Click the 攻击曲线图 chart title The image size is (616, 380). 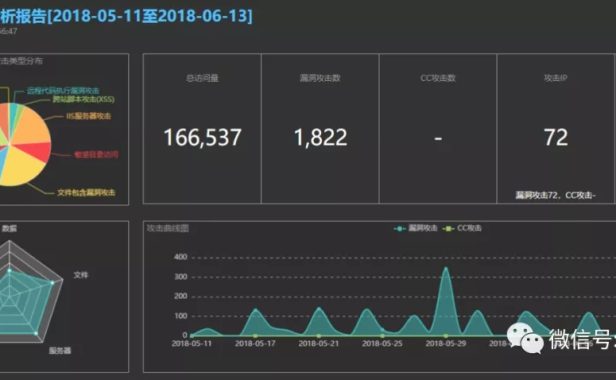click(168, 228)
